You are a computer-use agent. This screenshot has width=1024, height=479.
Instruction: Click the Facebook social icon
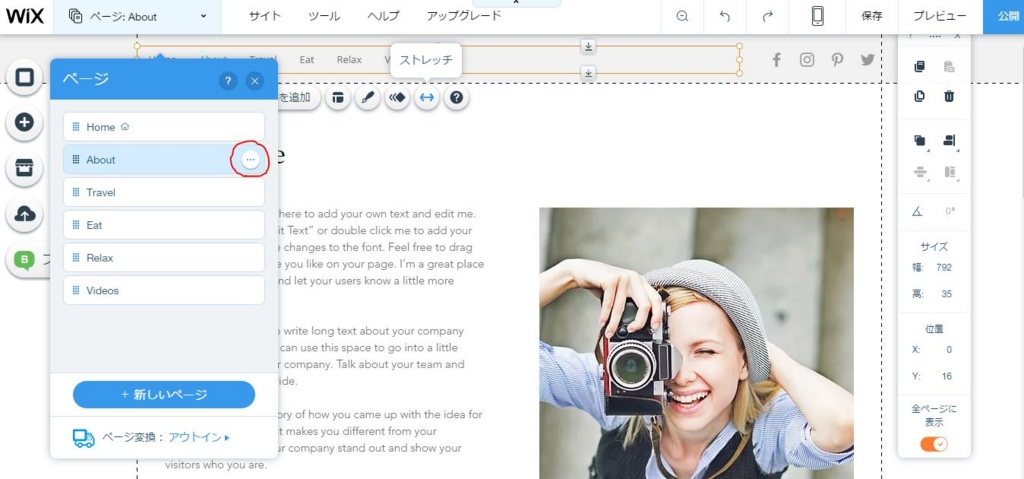776,60
